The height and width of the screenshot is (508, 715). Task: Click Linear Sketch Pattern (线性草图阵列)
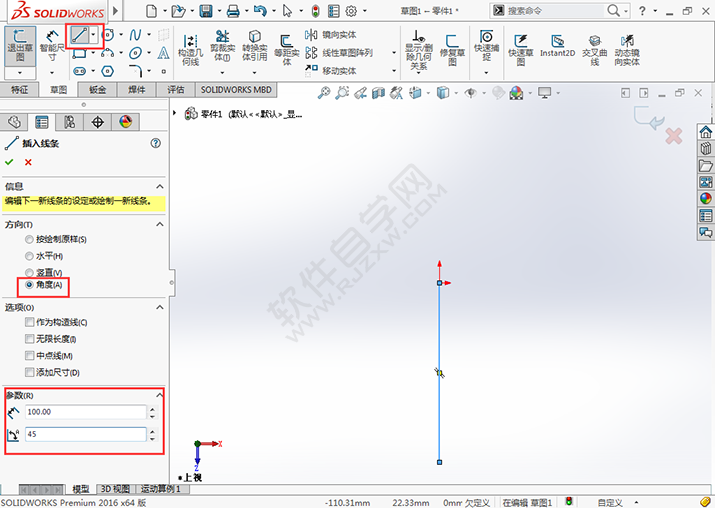point(339,53)
